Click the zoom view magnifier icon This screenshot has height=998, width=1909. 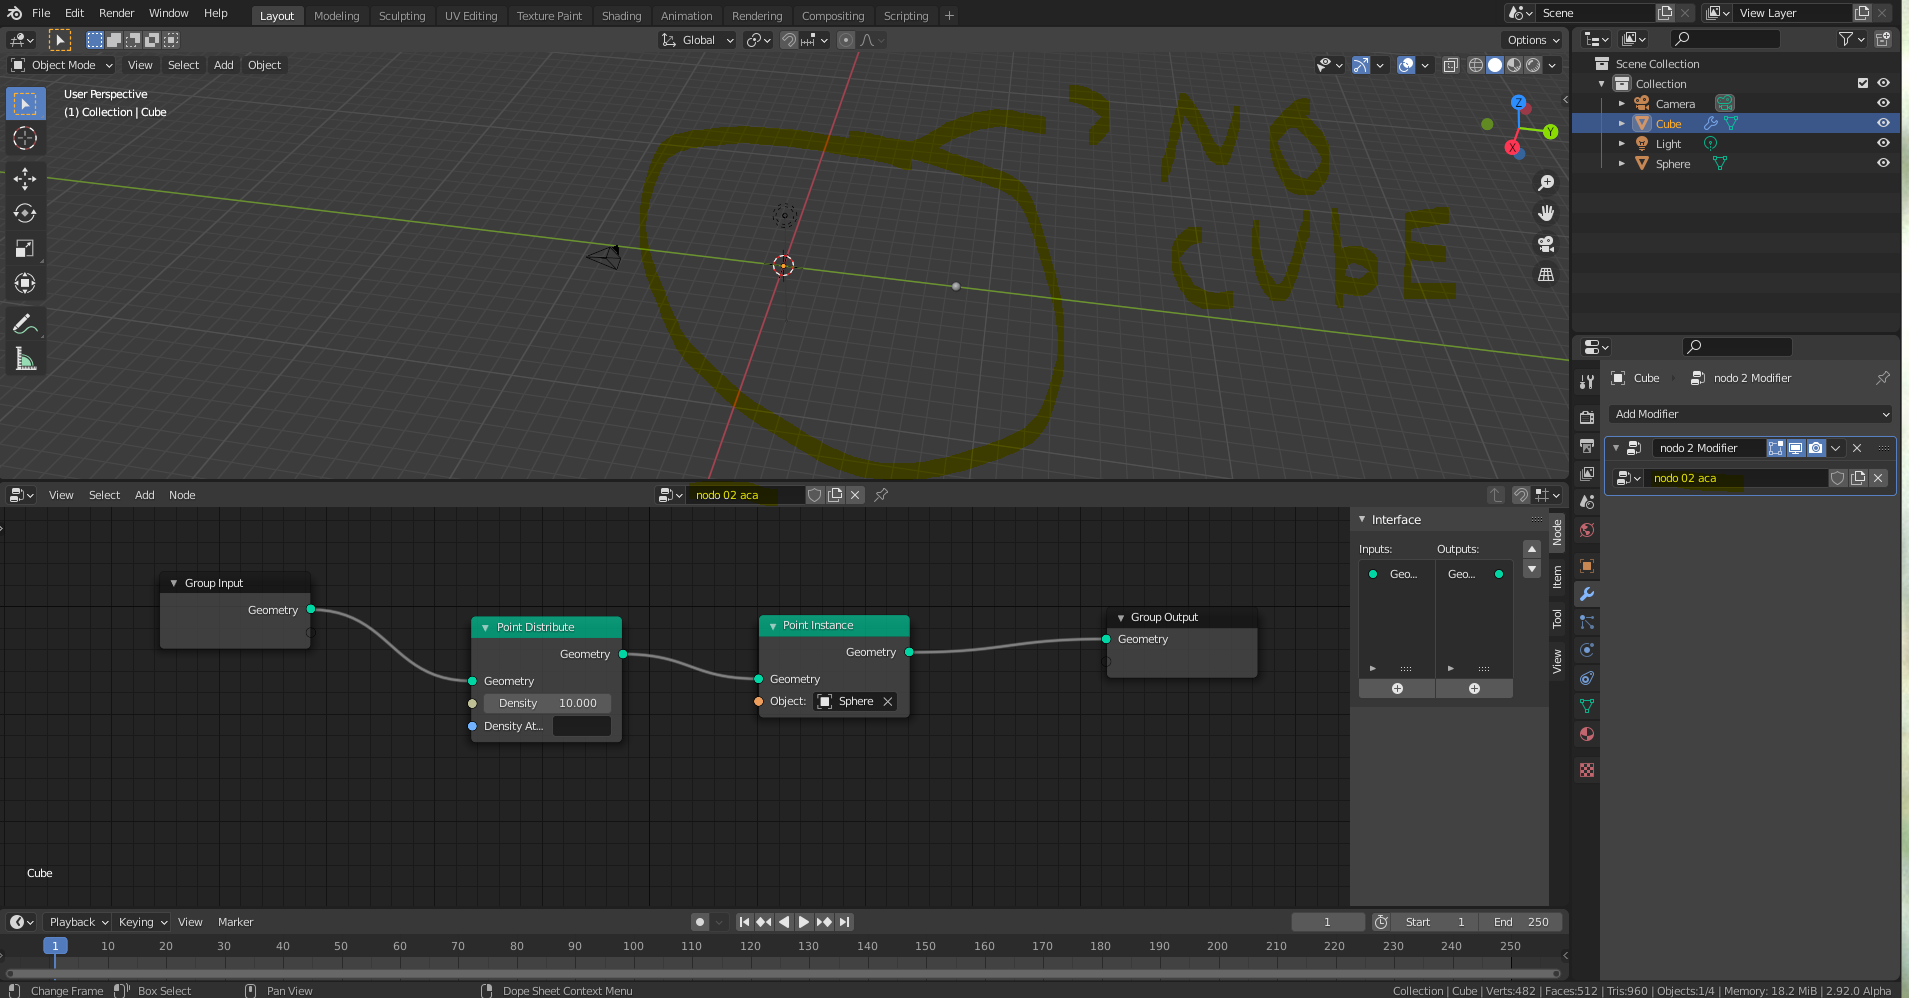pyautogui.click(x=1546, y=183)
